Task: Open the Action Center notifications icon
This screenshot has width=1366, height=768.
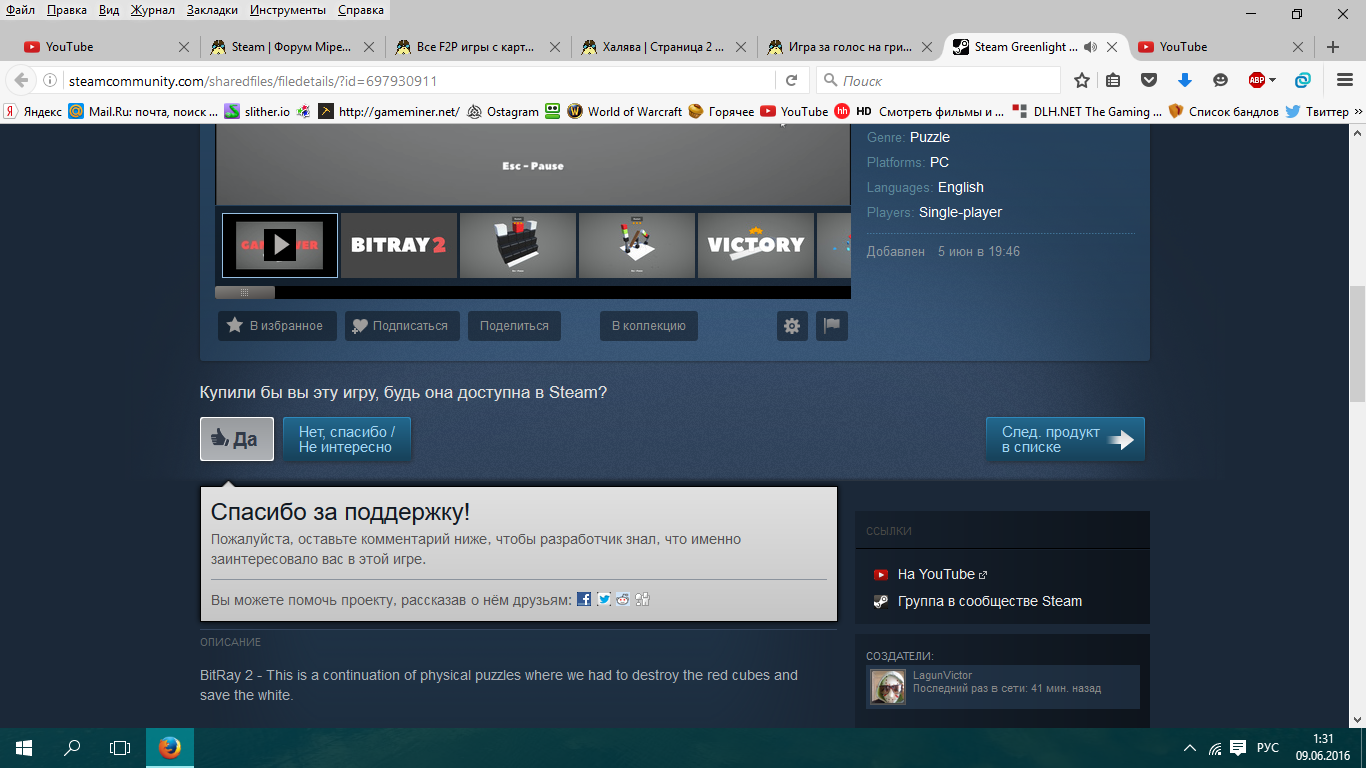Action: tap(1238, 748)
